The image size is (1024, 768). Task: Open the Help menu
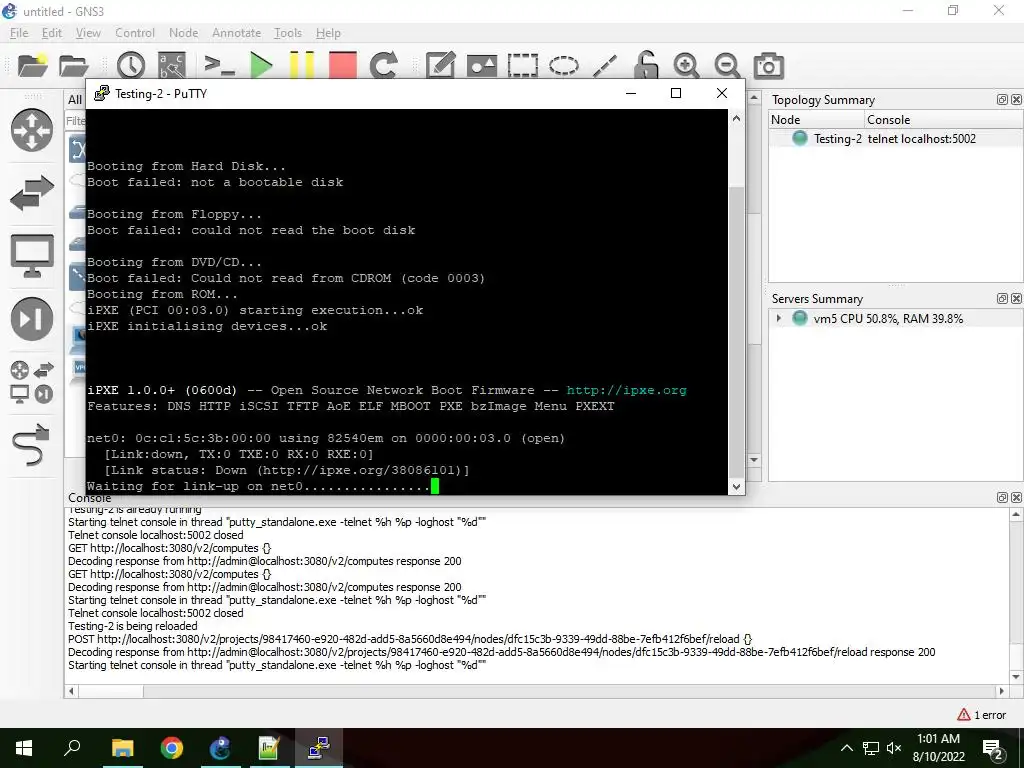coord(328,33)
